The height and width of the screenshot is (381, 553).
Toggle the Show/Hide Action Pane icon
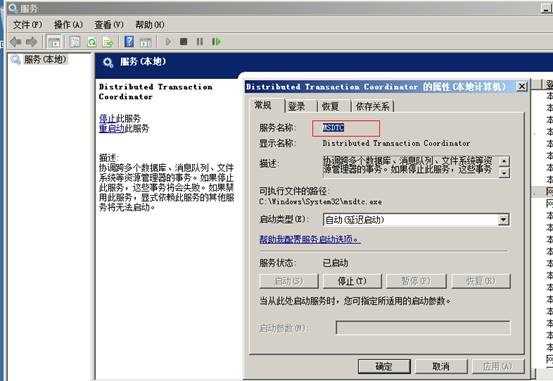(146, 42)
